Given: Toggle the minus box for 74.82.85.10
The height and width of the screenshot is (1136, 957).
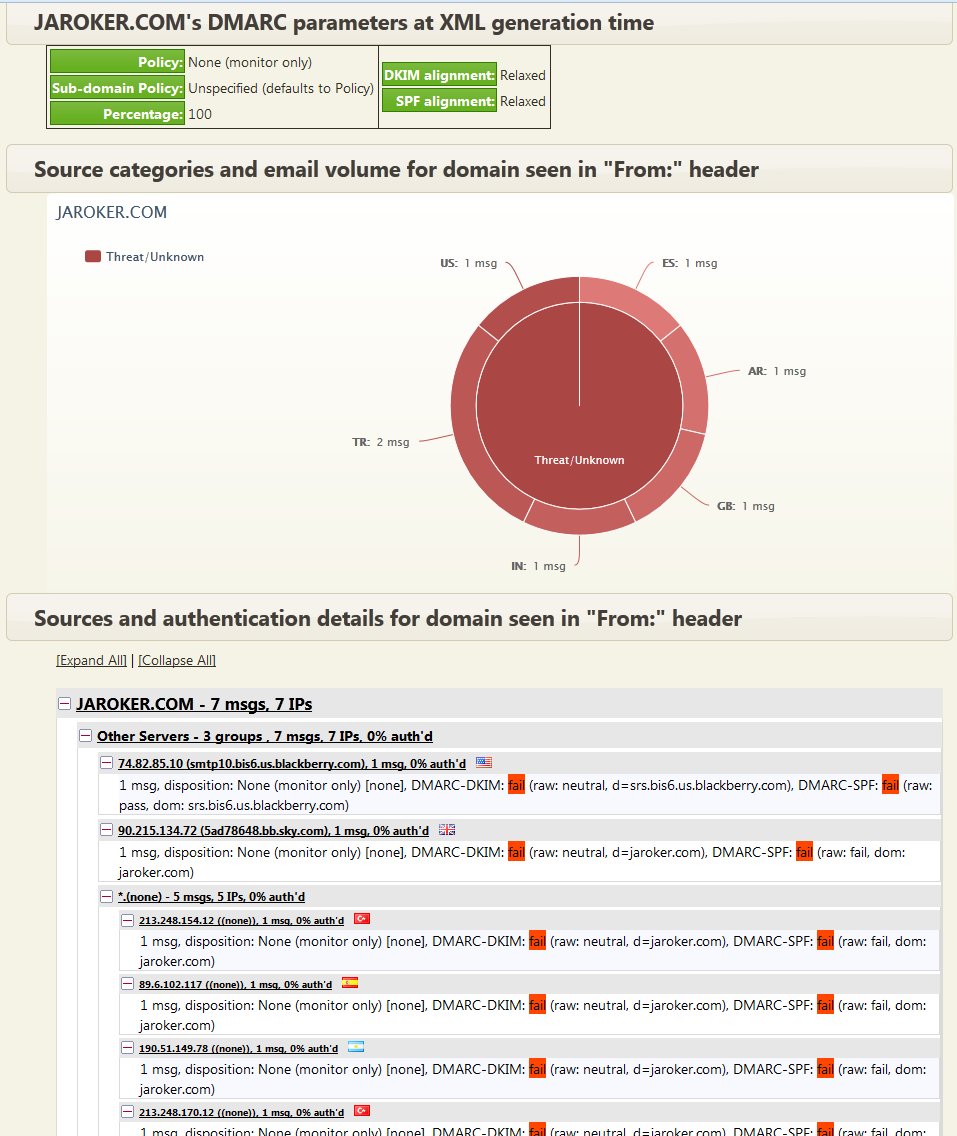Looking at the screenshot, I should [107, 764].
